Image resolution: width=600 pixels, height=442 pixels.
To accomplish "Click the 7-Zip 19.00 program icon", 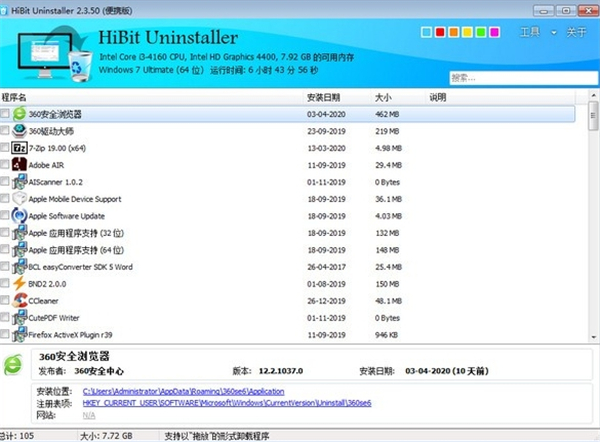I will click(x=19, y=148).
